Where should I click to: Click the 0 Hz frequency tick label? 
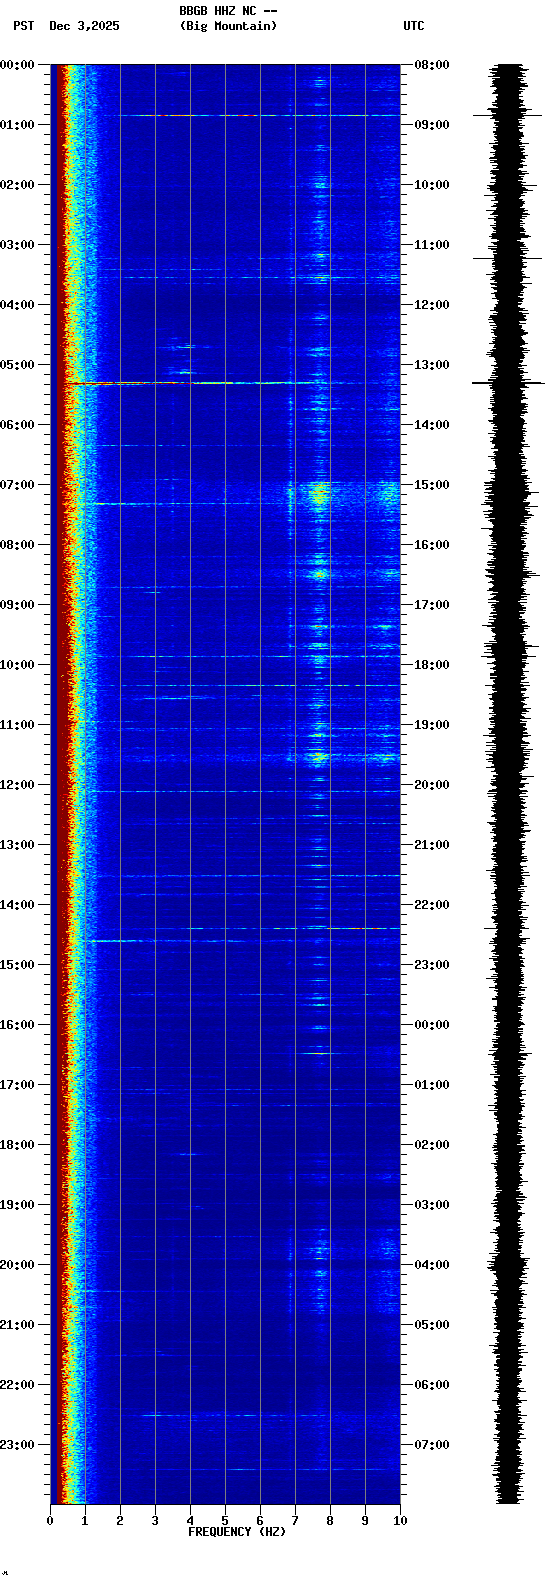[x=50, y=1521]
